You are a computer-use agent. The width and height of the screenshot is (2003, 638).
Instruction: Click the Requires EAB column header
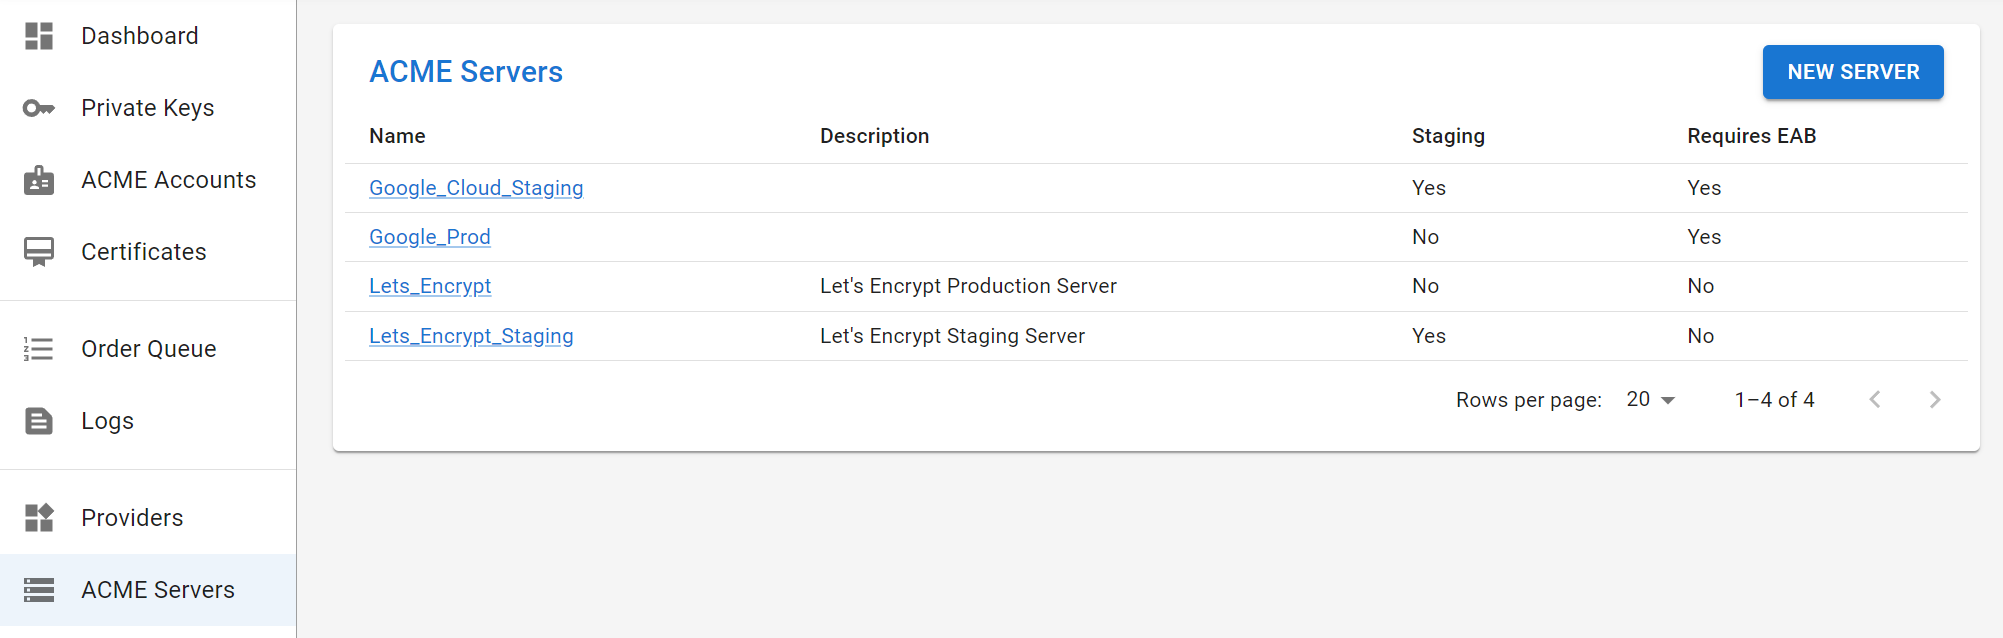[x=1751, y=136]
